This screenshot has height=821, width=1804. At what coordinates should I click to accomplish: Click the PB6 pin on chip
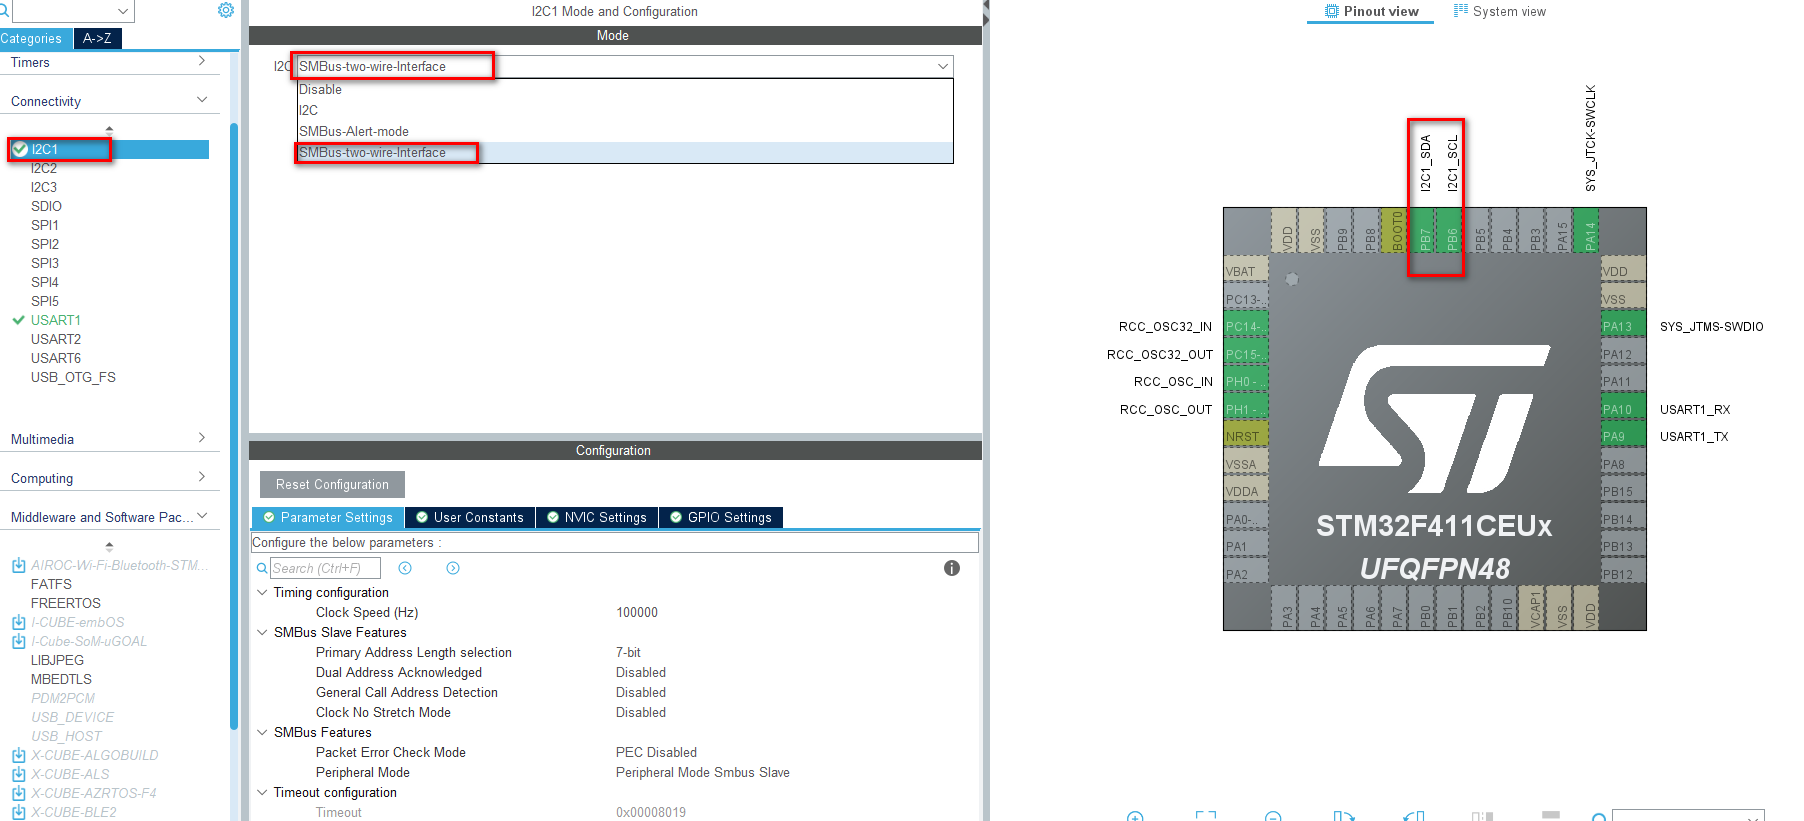(x=1452, y=231)
